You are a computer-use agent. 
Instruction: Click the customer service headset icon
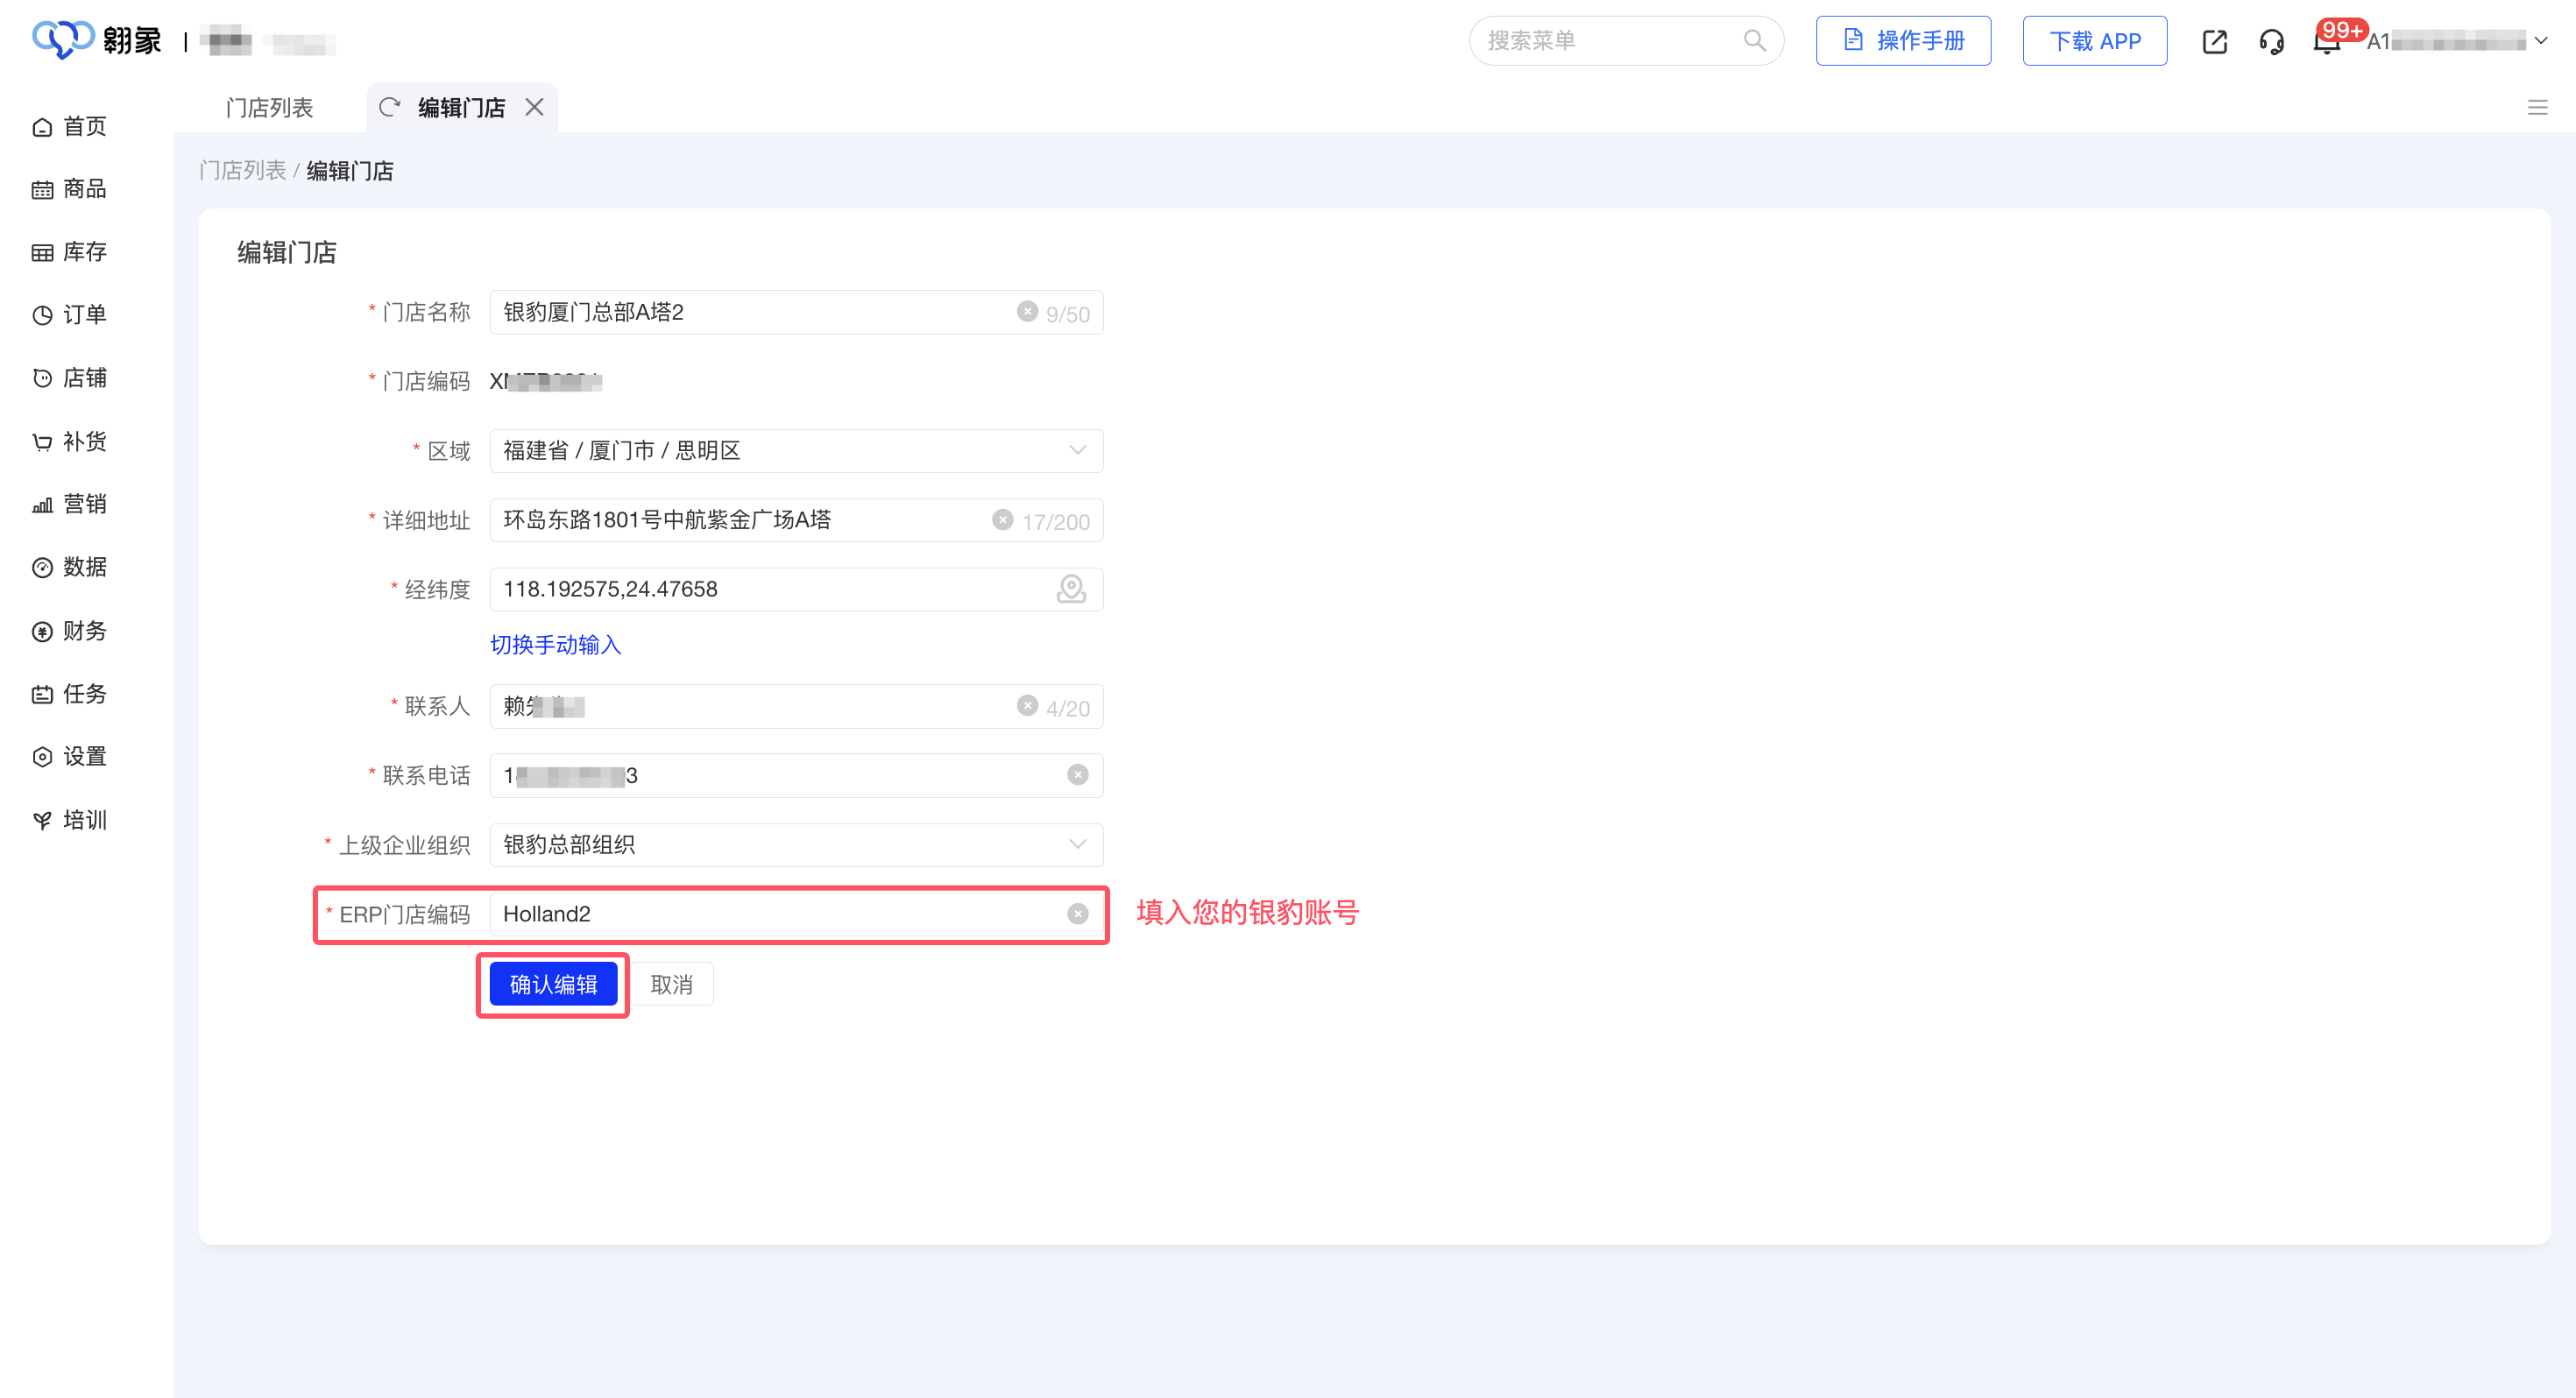coord(2271,42)
